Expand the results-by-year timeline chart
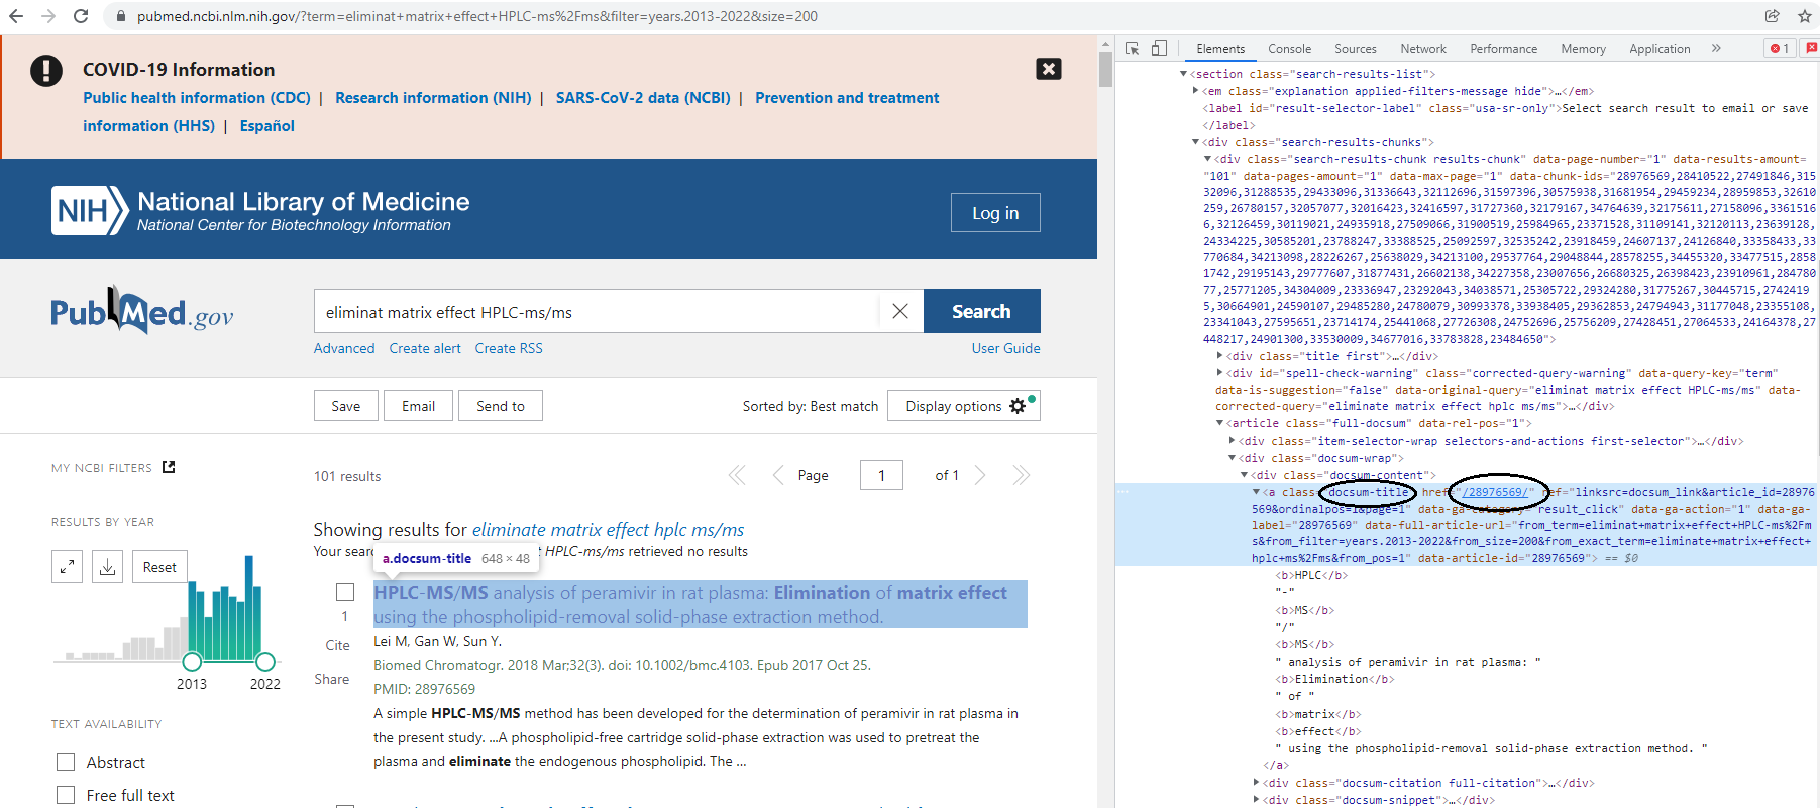The height and width of the screenshot is (808, 1820). coord(67,567)
